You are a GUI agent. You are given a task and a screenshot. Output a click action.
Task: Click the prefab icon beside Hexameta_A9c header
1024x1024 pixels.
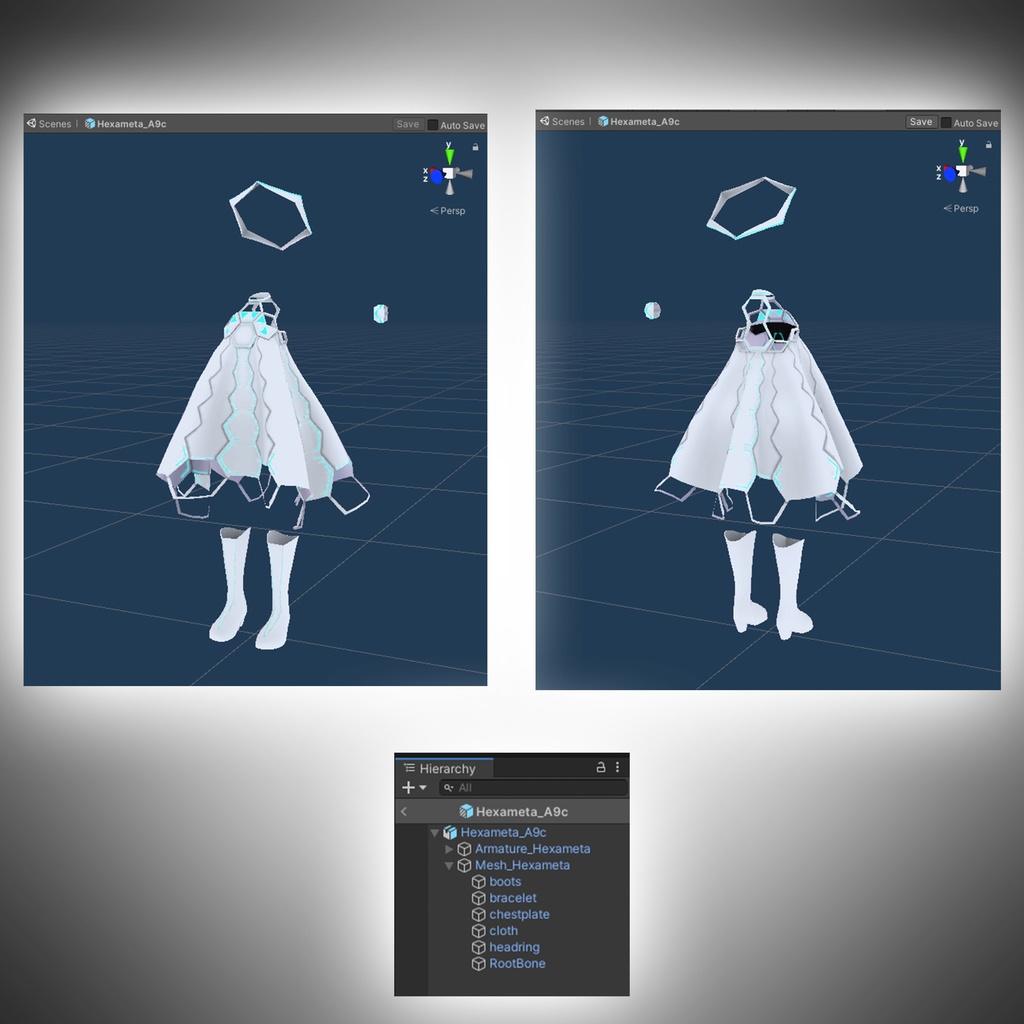(466, 810)
